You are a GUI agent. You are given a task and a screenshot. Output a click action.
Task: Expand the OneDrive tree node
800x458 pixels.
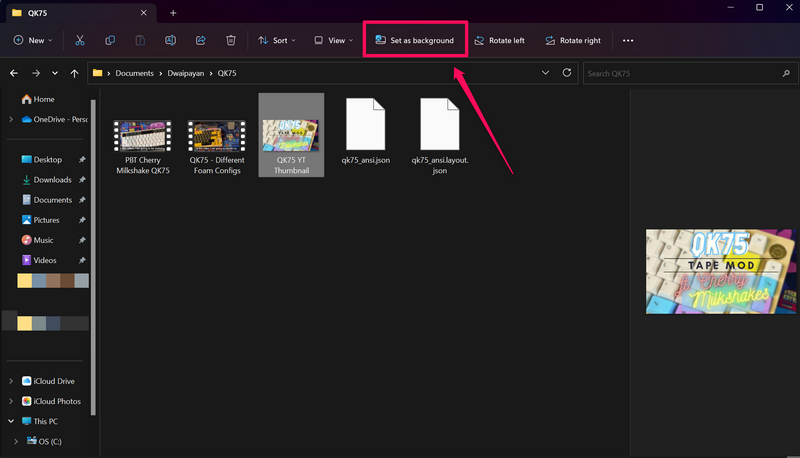pos(11,119)
